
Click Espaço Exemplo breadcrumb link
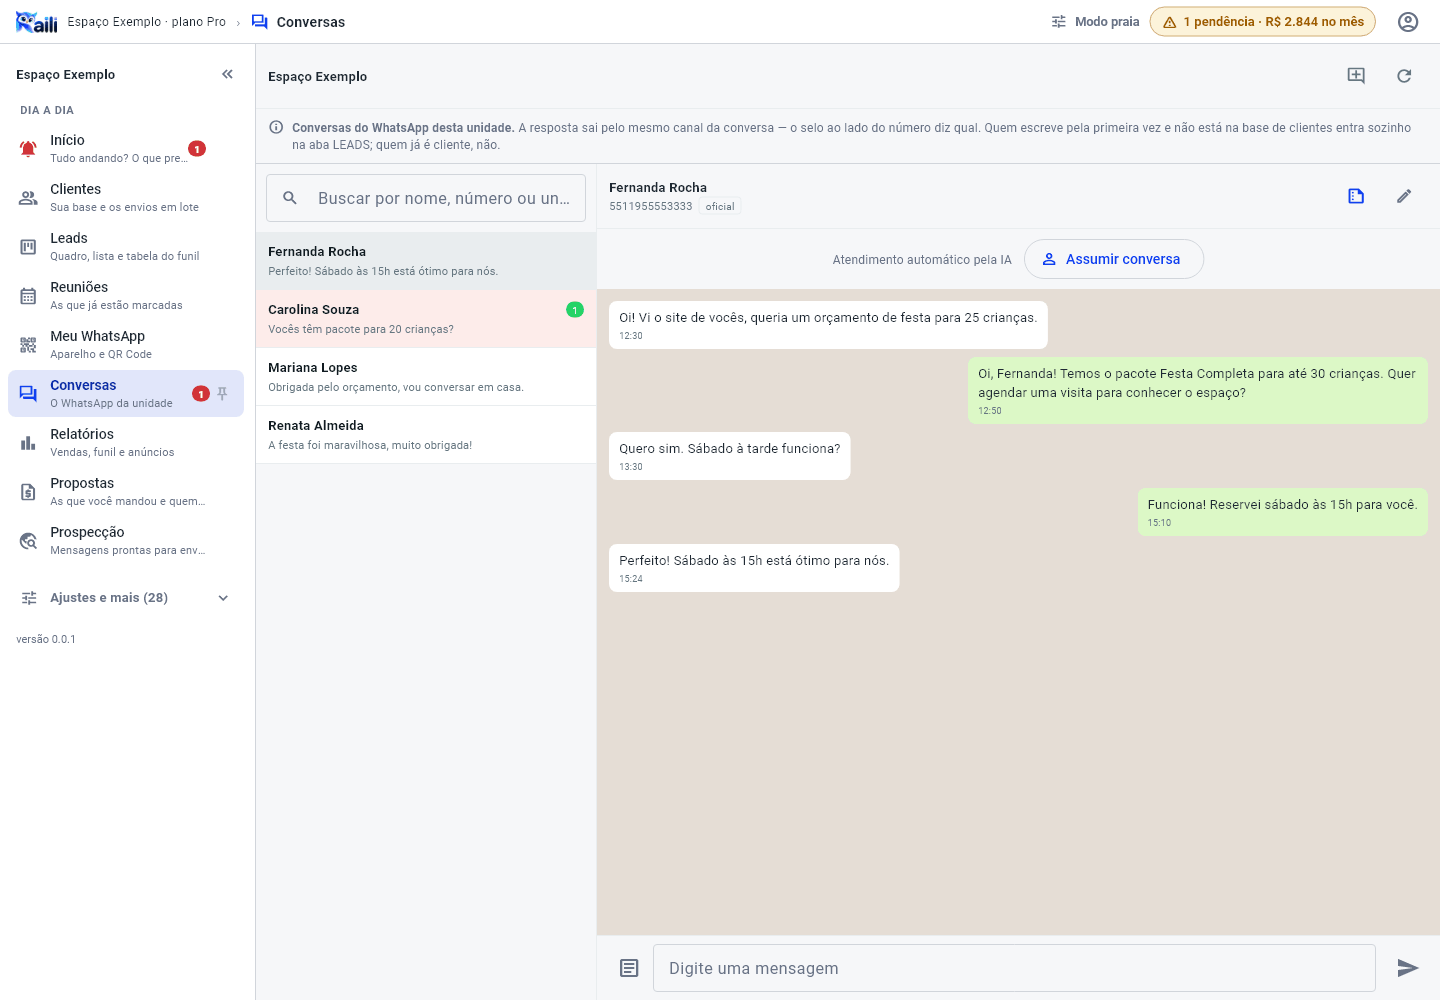click(x=147, y=22)
